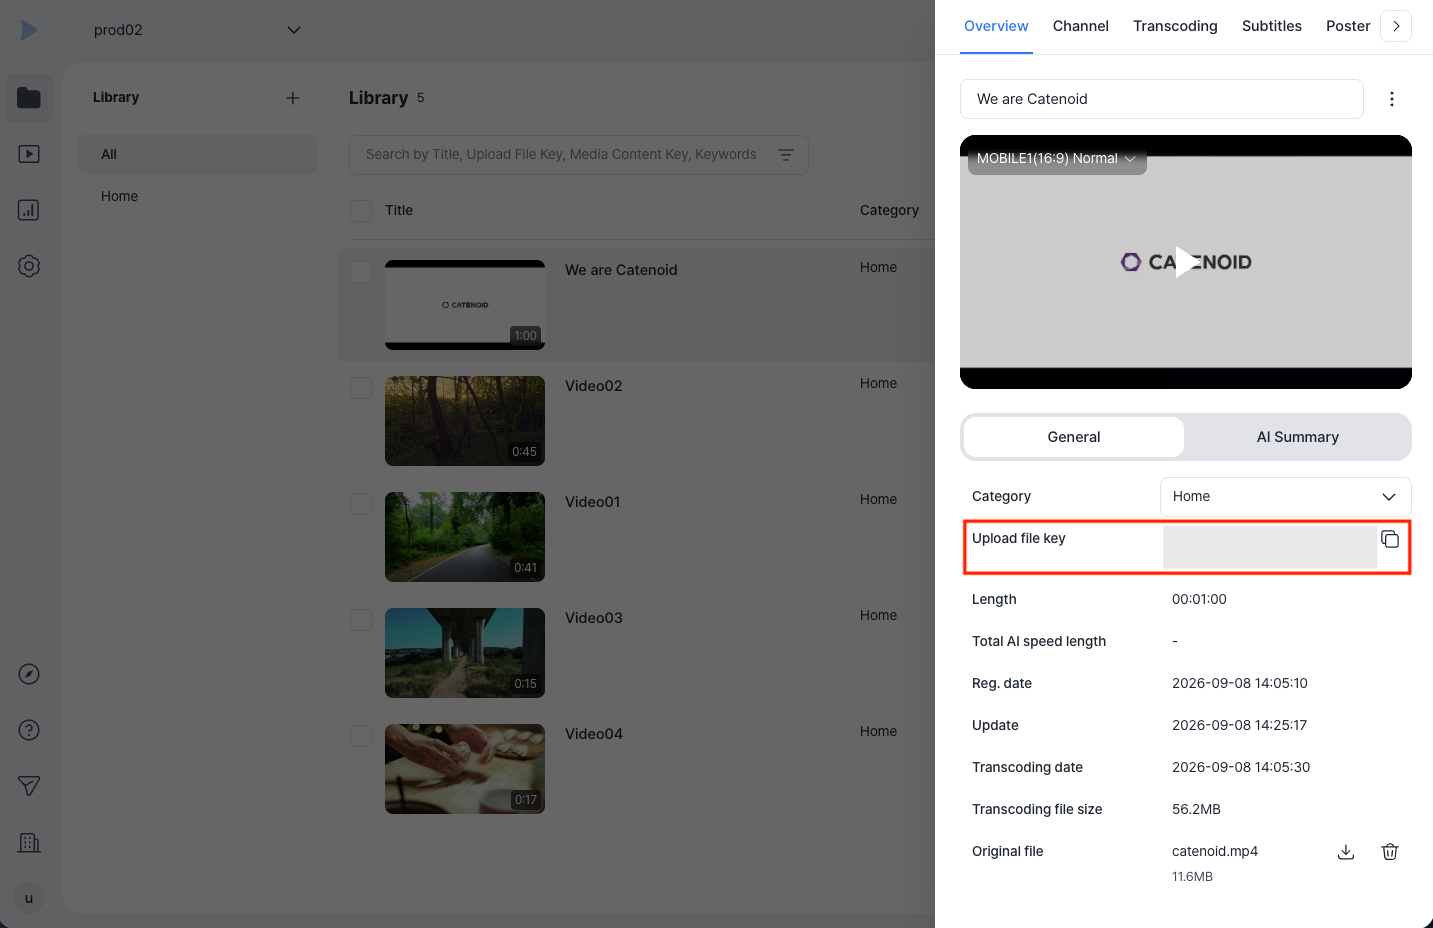Add a new library category

293,98
